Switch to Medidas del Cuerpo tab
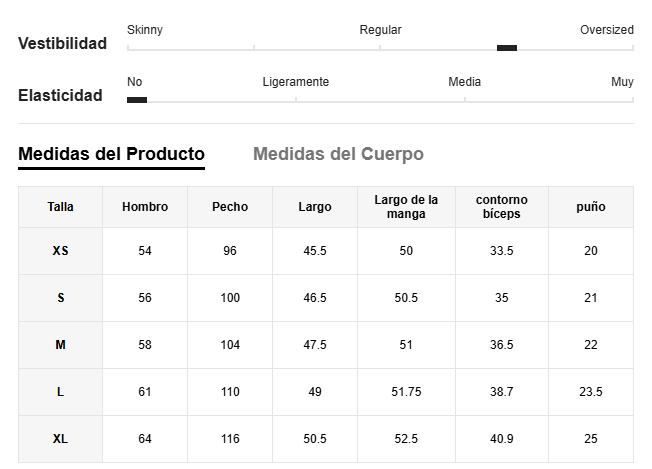652x469 pixels. (338, 154)
